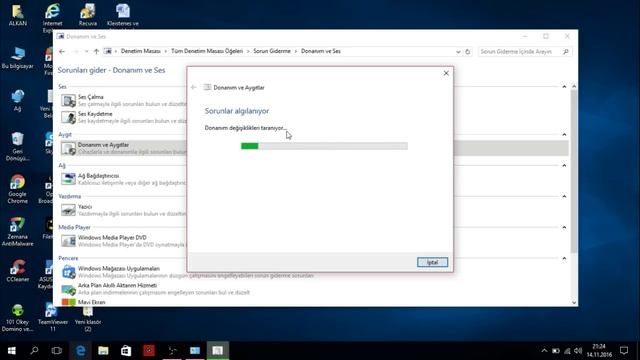This screenshot has height=360, width=640.
Task: Click the troubleshooter scan progress bar
Action: [x=324, y=146]
